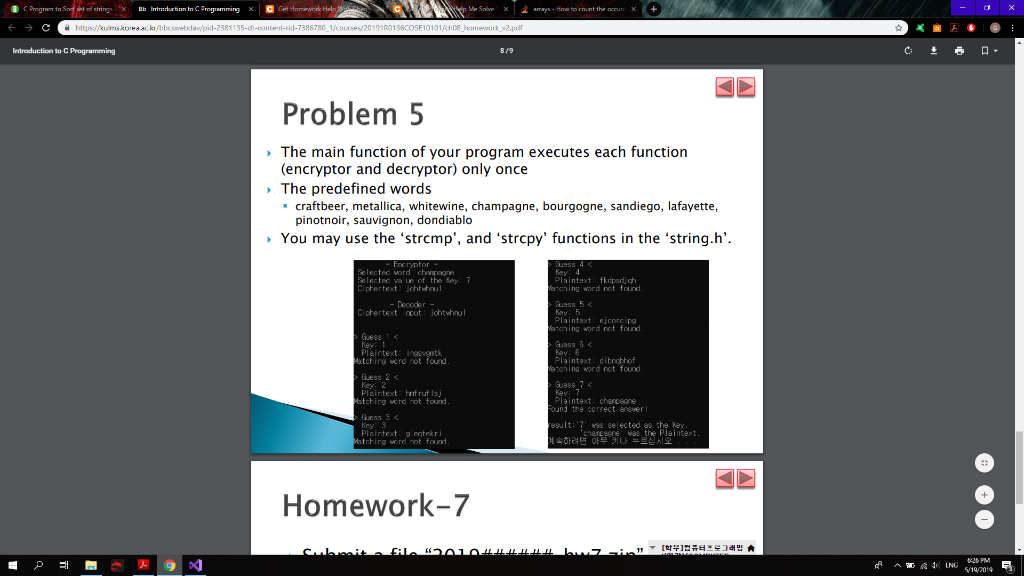Launch Adobe Acrobat Reader from the taskbar
Viewport: 1024px width, 576px height.
(143, 565)
